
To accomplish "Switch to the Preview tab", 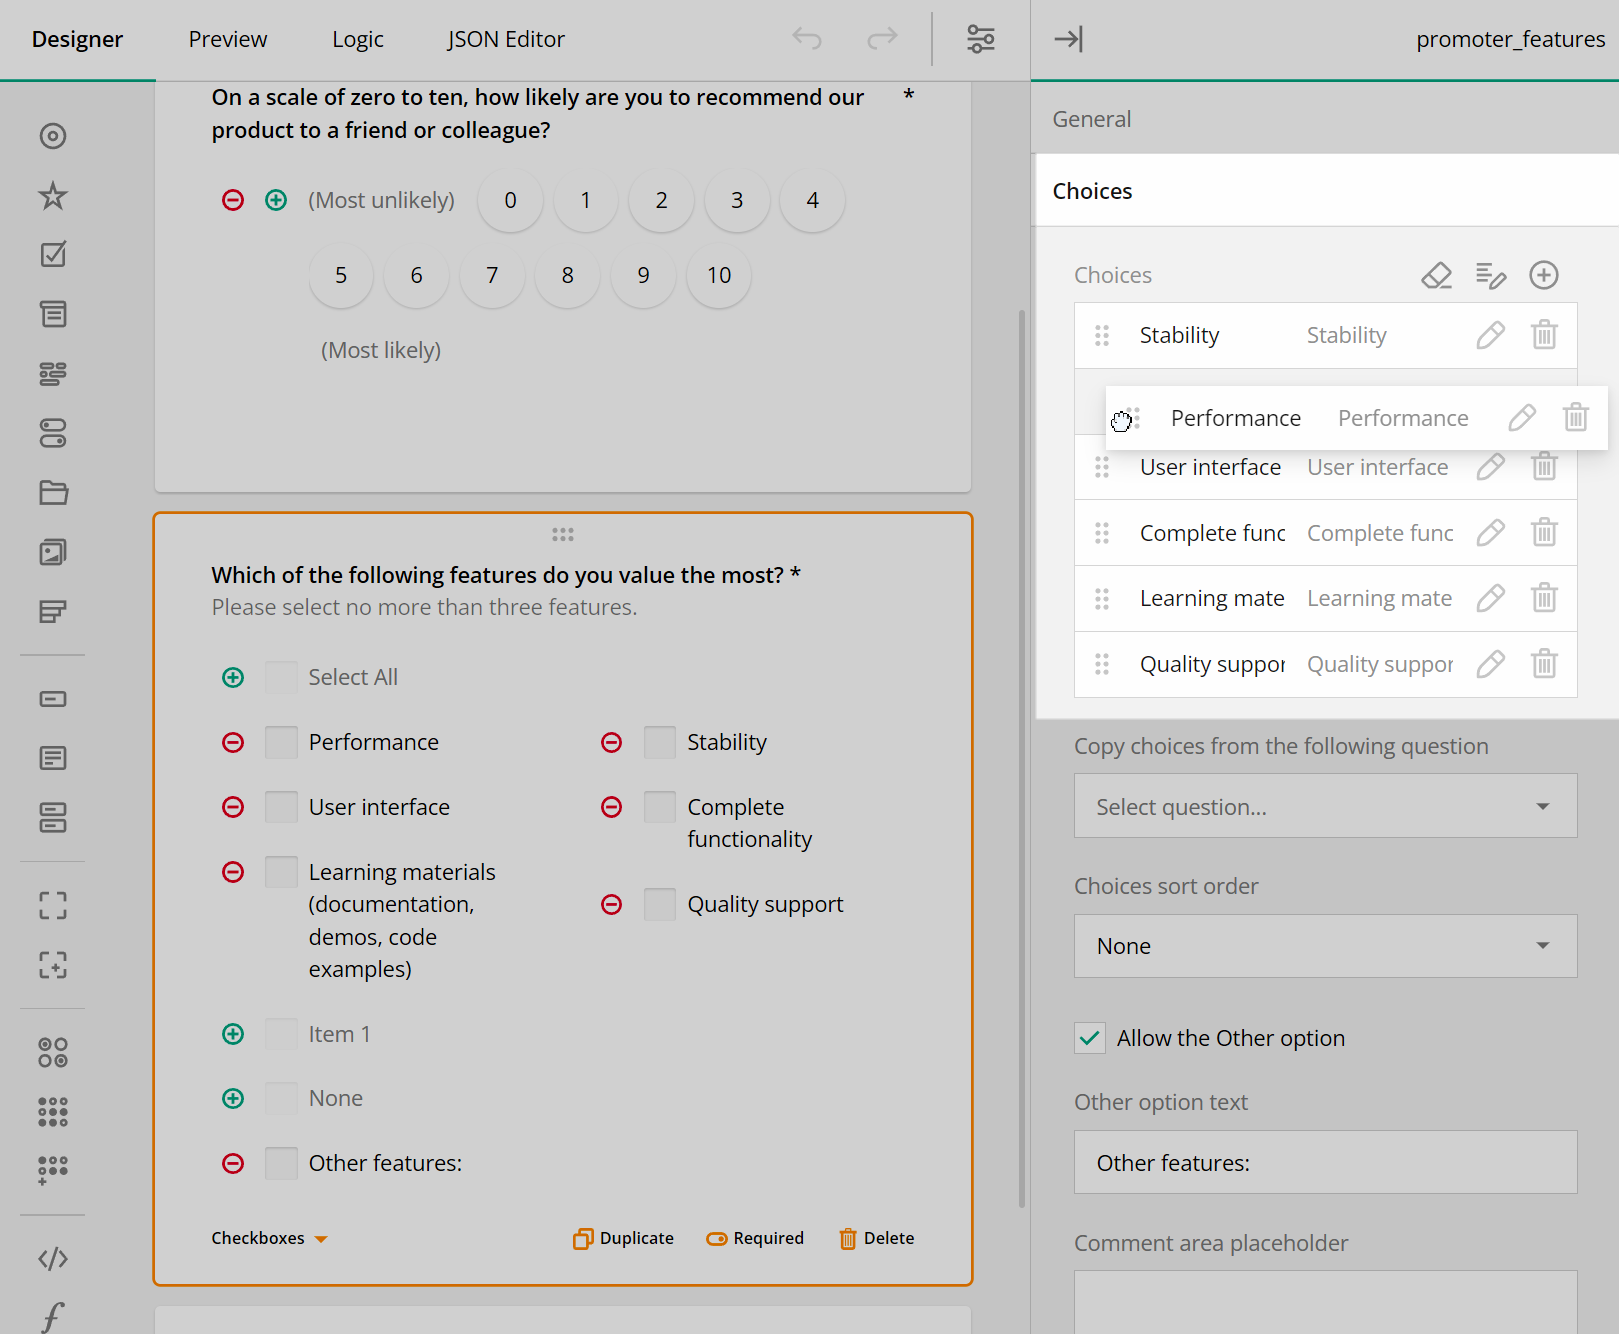I will pyautogui.click(x=228, y=39).
